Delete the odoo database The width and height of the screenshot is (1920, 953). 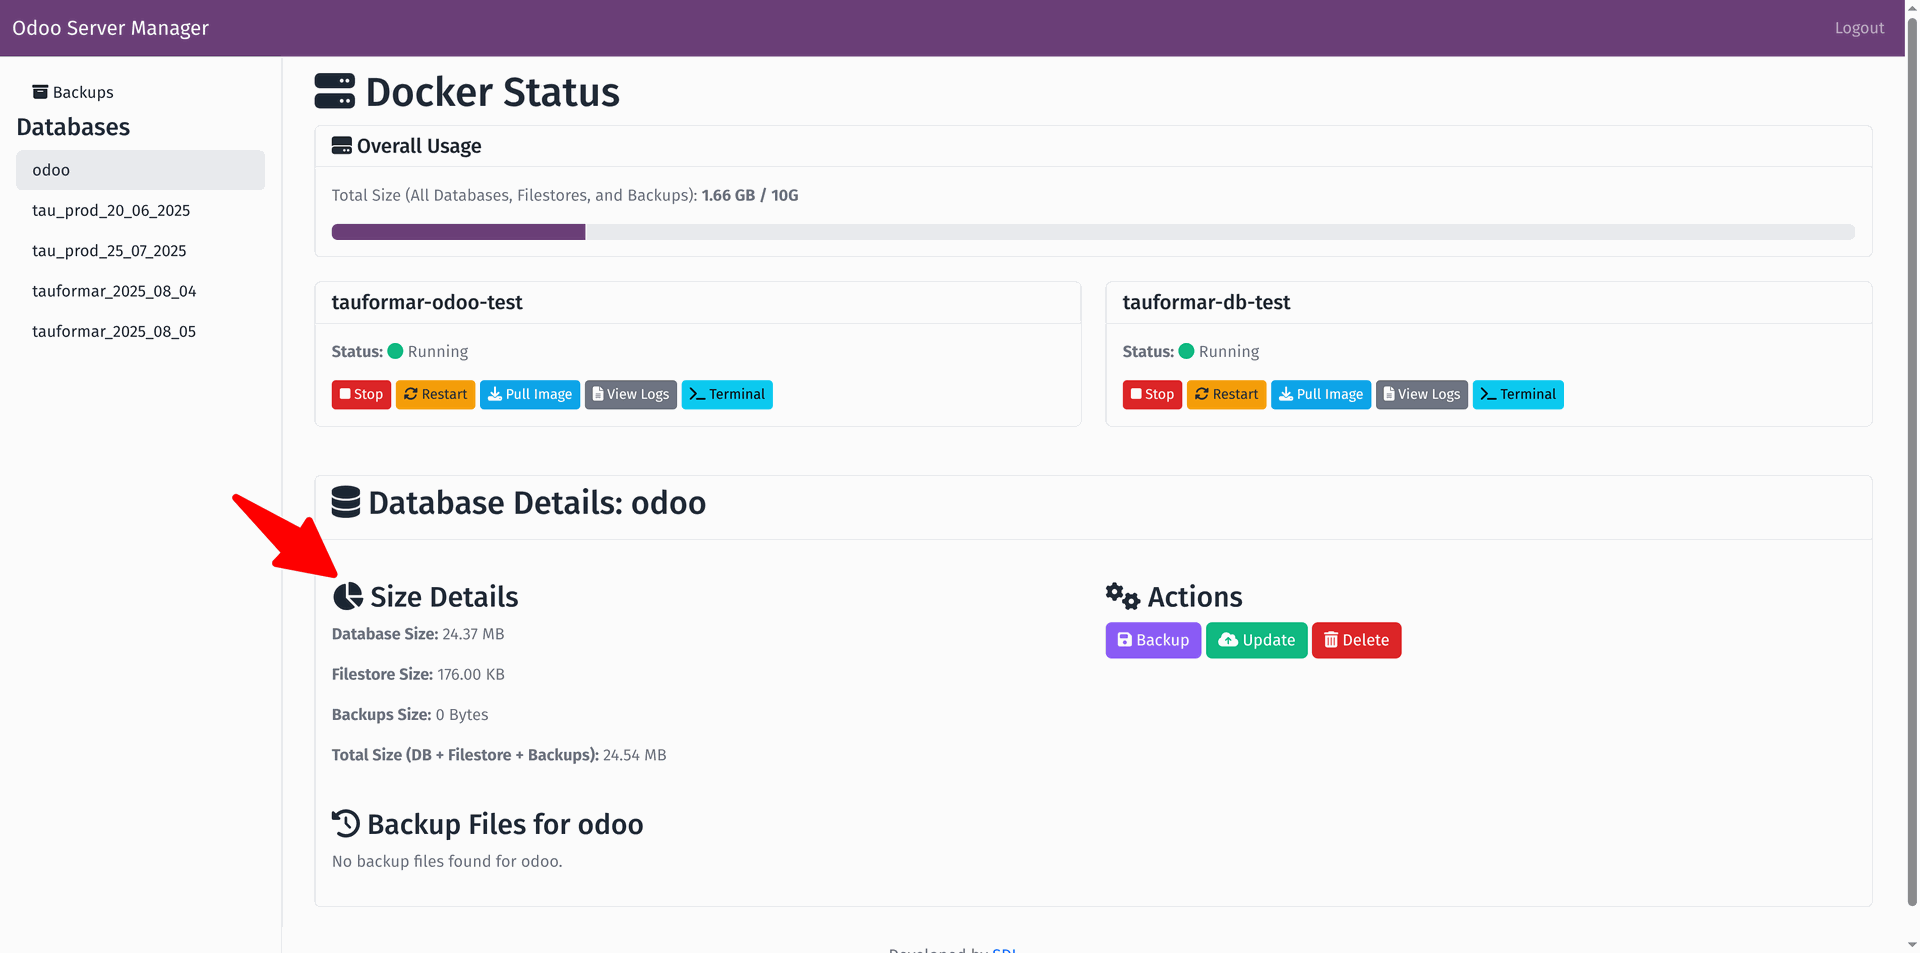1356,641
